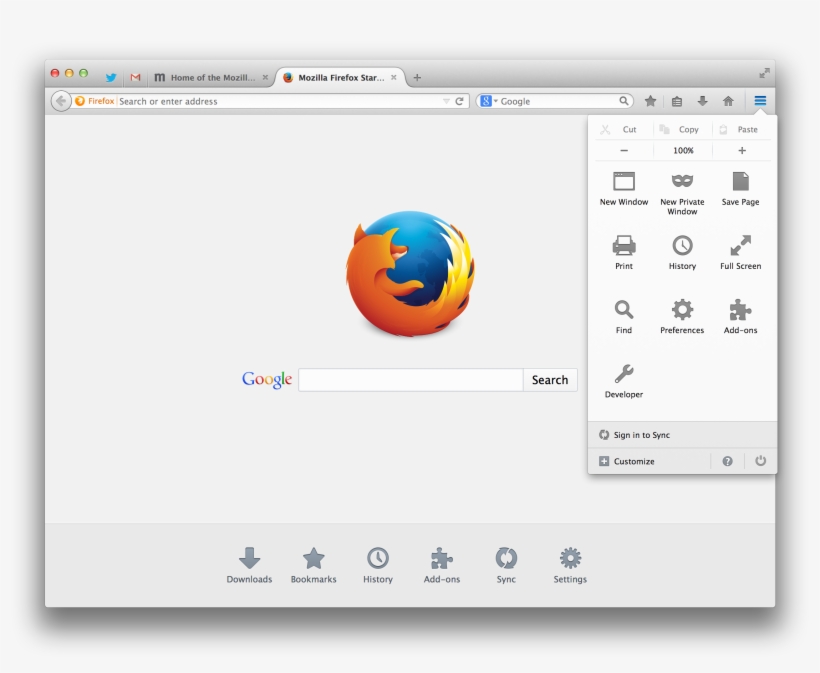Open Preferences from the menu panel

tap(682, 310)
